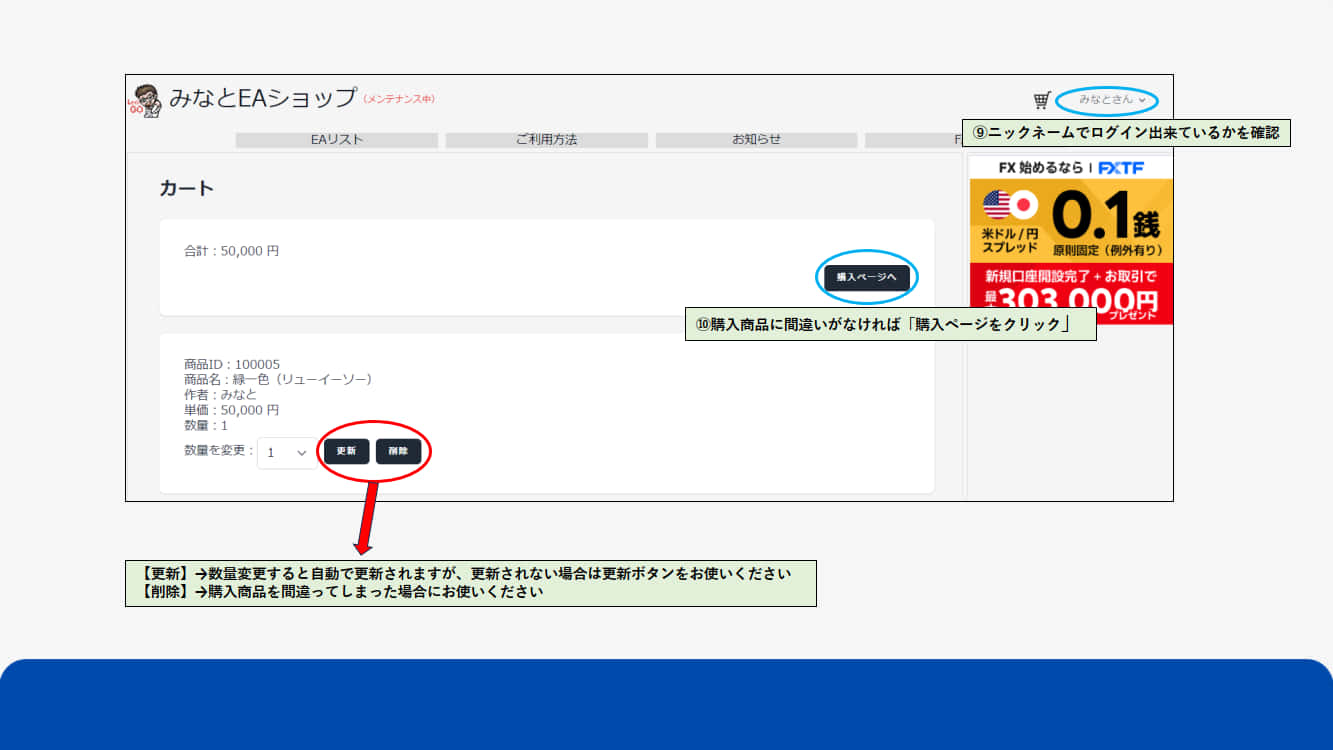This screenshot has height=750, width=1333.
Task: Click the みなとEAショップ site title
Action: 262,98
